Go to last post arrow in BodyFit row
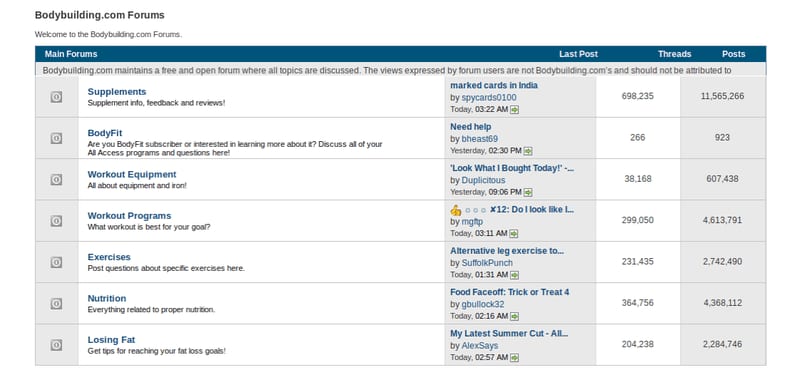 coord(528,151)
